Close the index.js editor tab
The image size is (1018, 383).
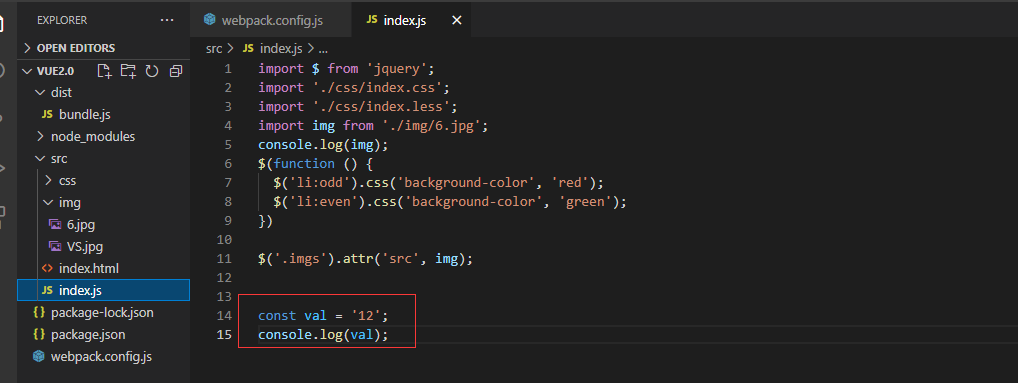click(x=456, y=20)
